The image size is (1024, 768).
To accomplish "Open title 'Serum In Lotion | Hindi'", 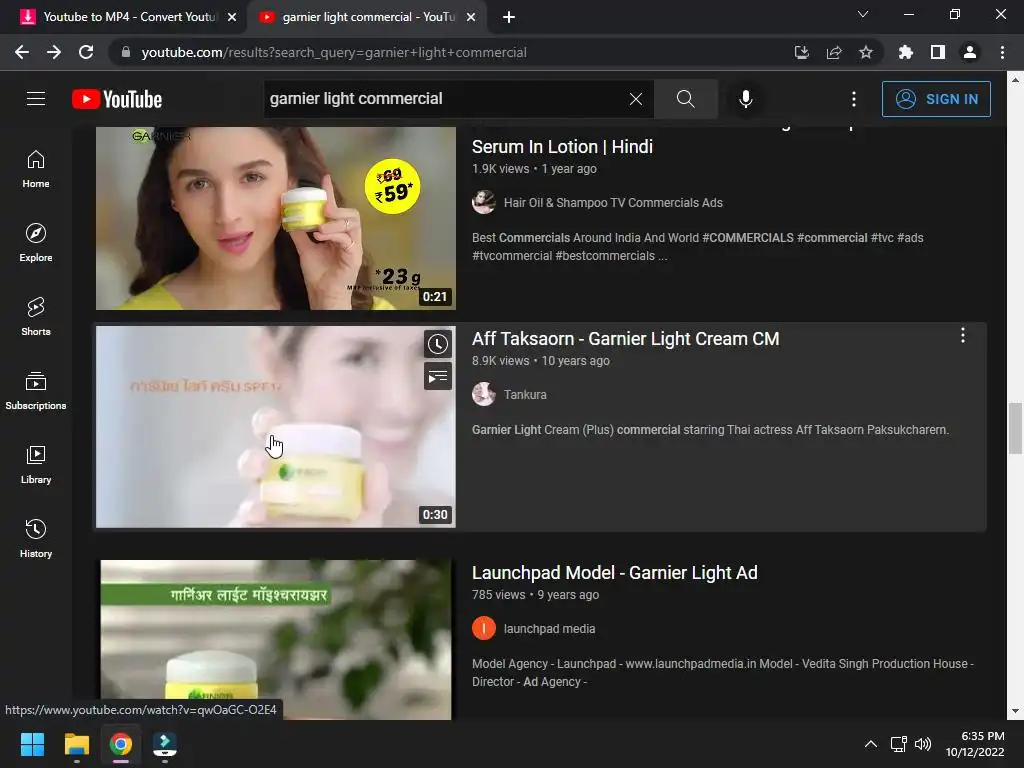I will pos(562,147).
